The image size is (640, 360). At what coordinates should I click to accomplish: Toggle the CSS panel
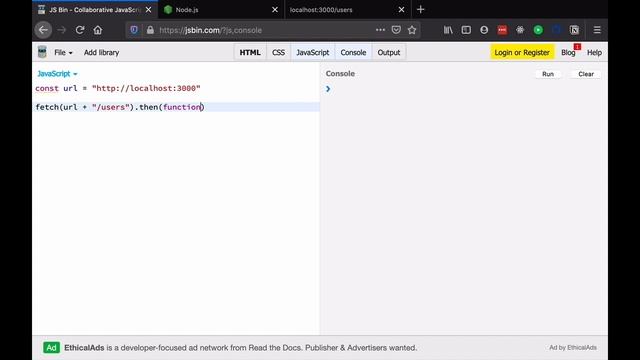278,53
